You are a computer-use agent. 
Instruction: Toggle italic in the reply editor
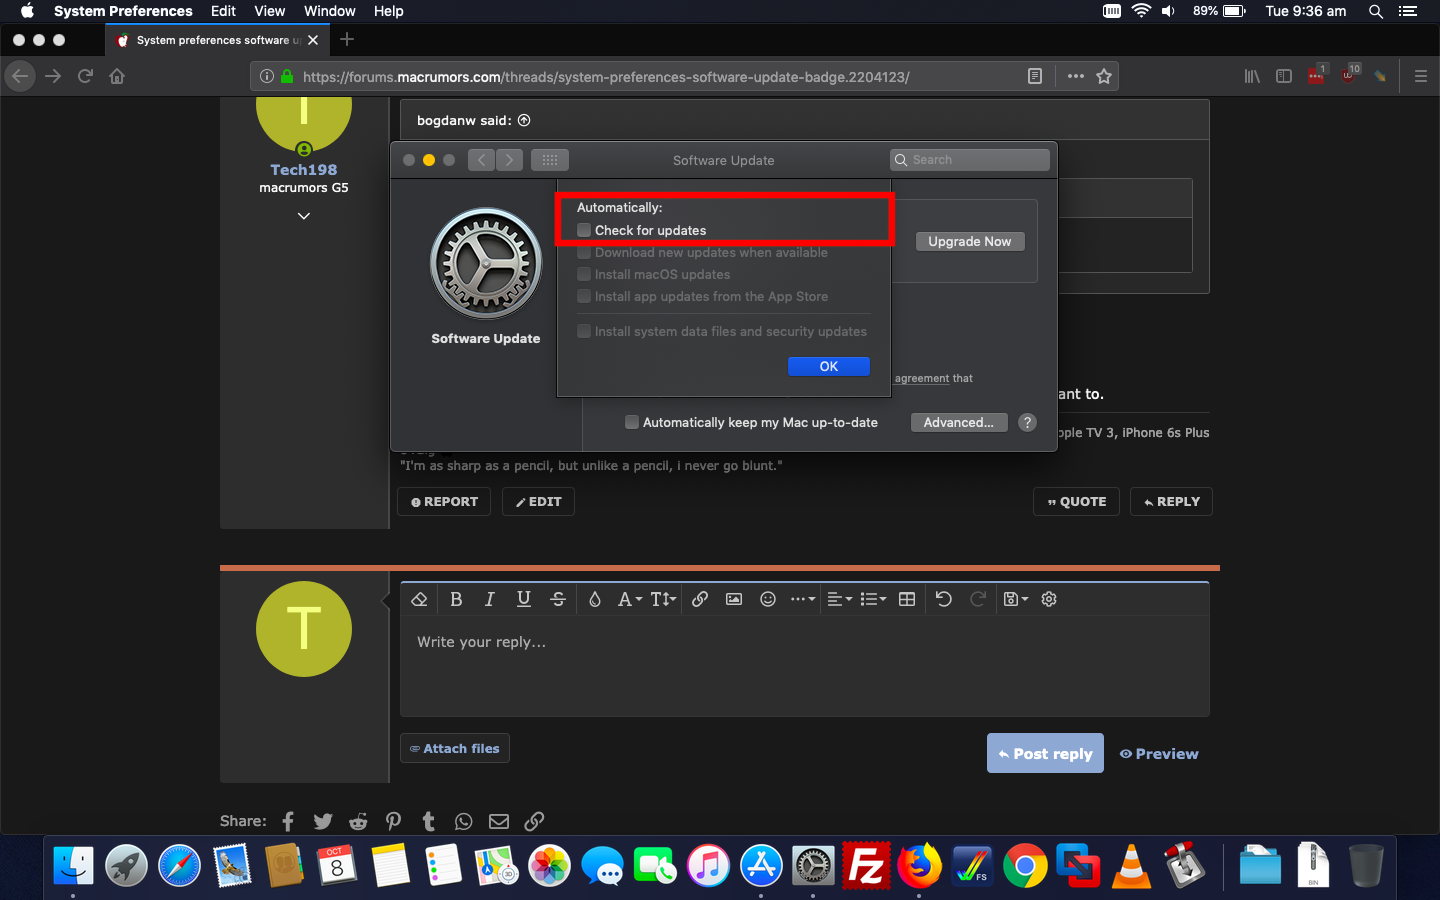[489, 599]
